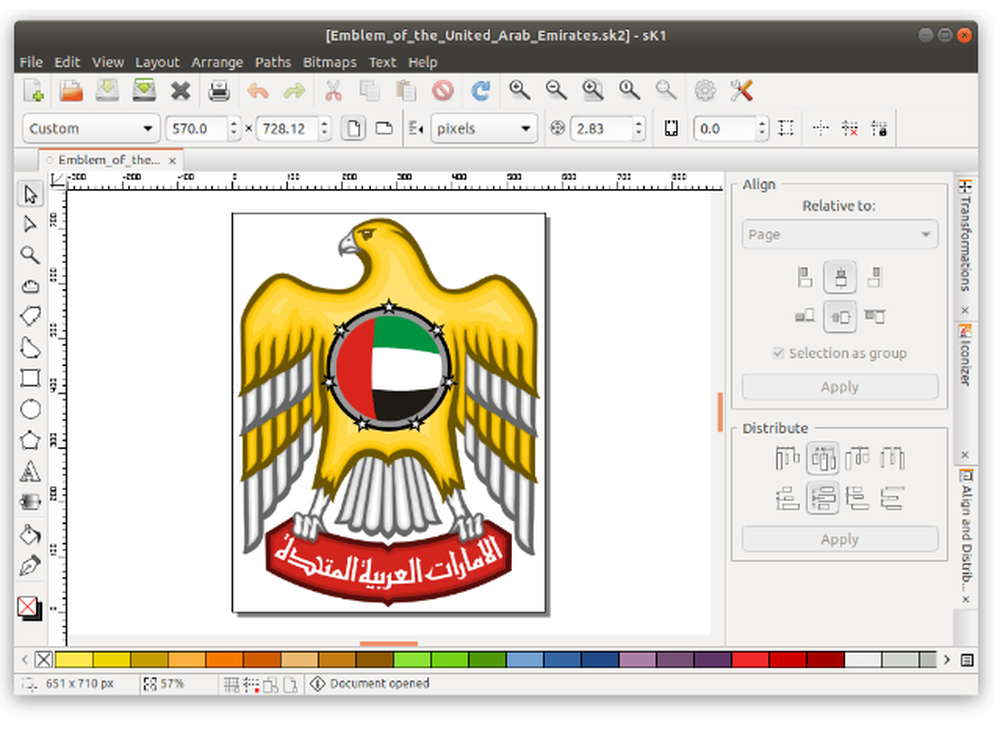
Task: Open the Custom page format dropdown
Action: tap(91, 129)
